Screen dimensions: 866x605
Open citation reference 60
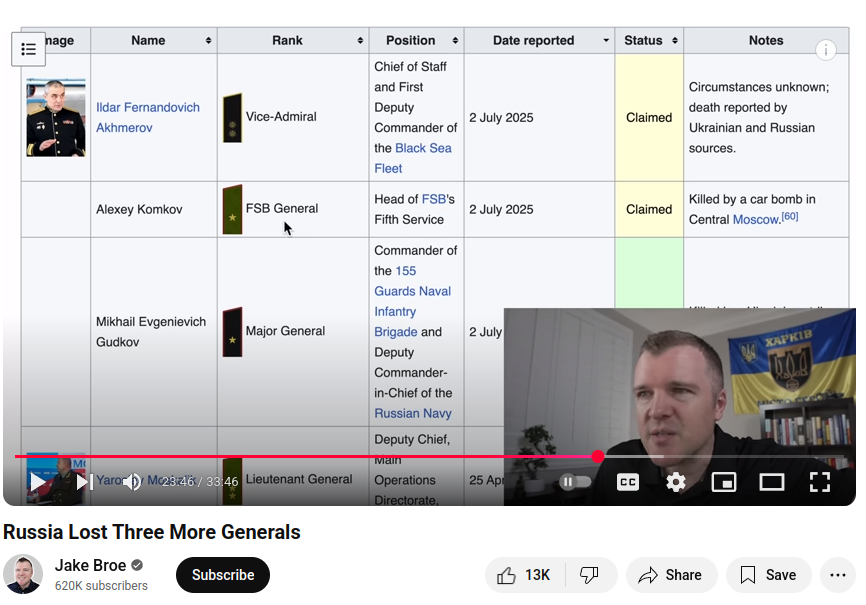[790, 216]
